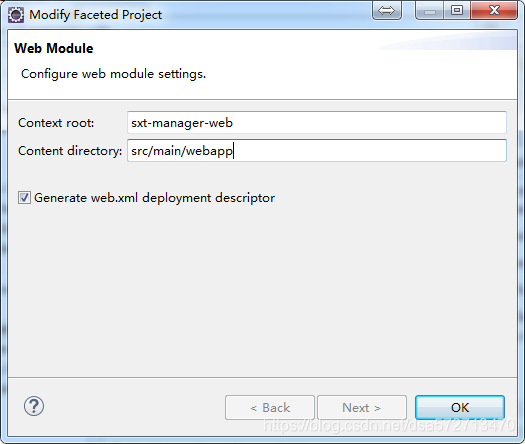Screen dimensions: 525x444
Task: Confirm the dialog with OK
Action: 460,408
